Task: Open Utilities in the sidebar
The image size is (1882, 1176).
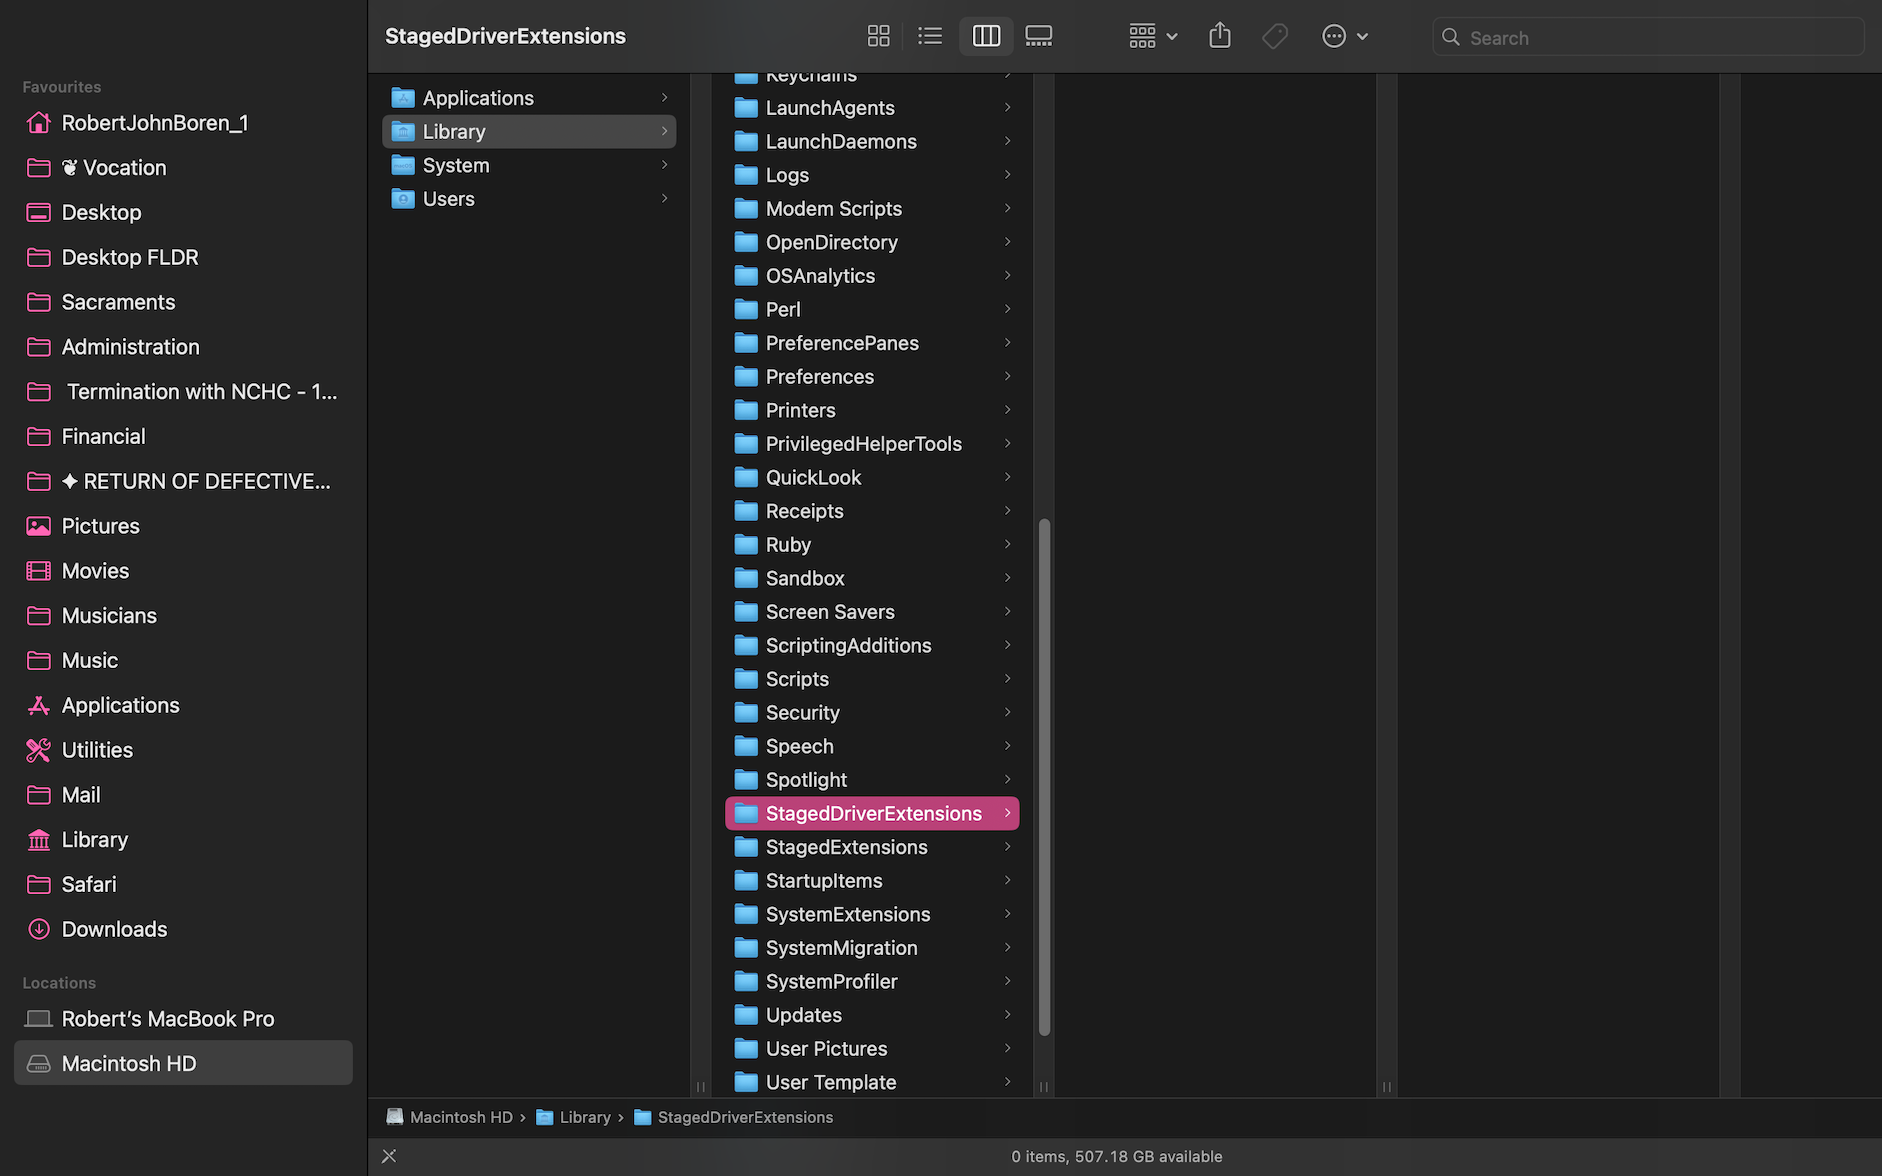Action: coord(183,750)
